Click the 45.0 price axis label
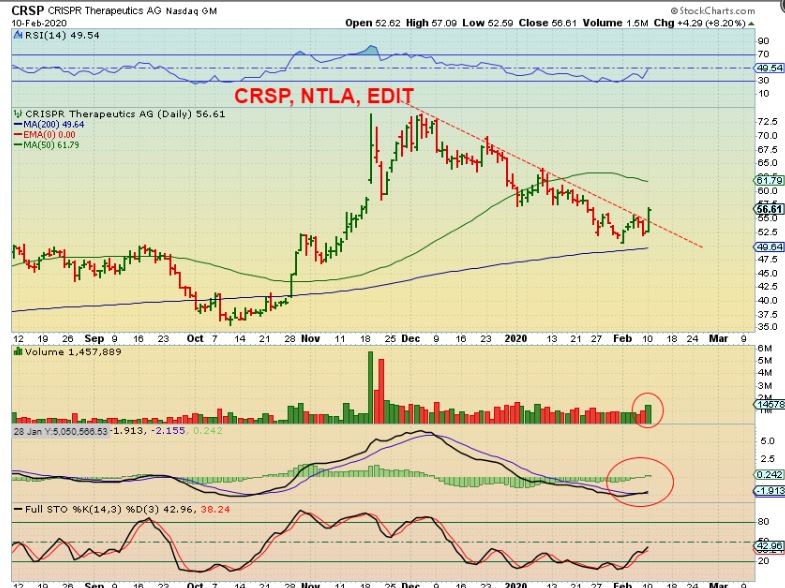Image resolution: width=785 pixels, height=588 pixels. 768,273
